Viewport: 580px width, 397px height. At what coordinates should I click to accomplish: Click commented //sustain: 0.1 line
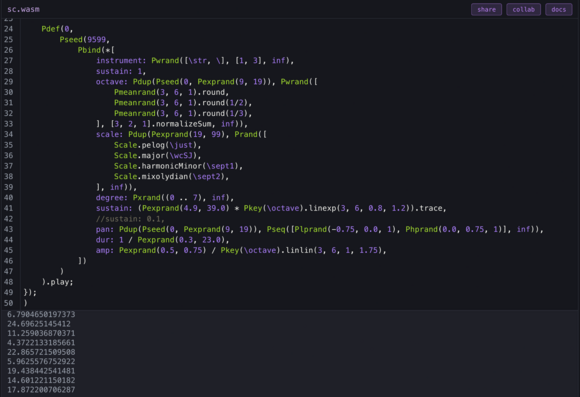coord(130,219)
